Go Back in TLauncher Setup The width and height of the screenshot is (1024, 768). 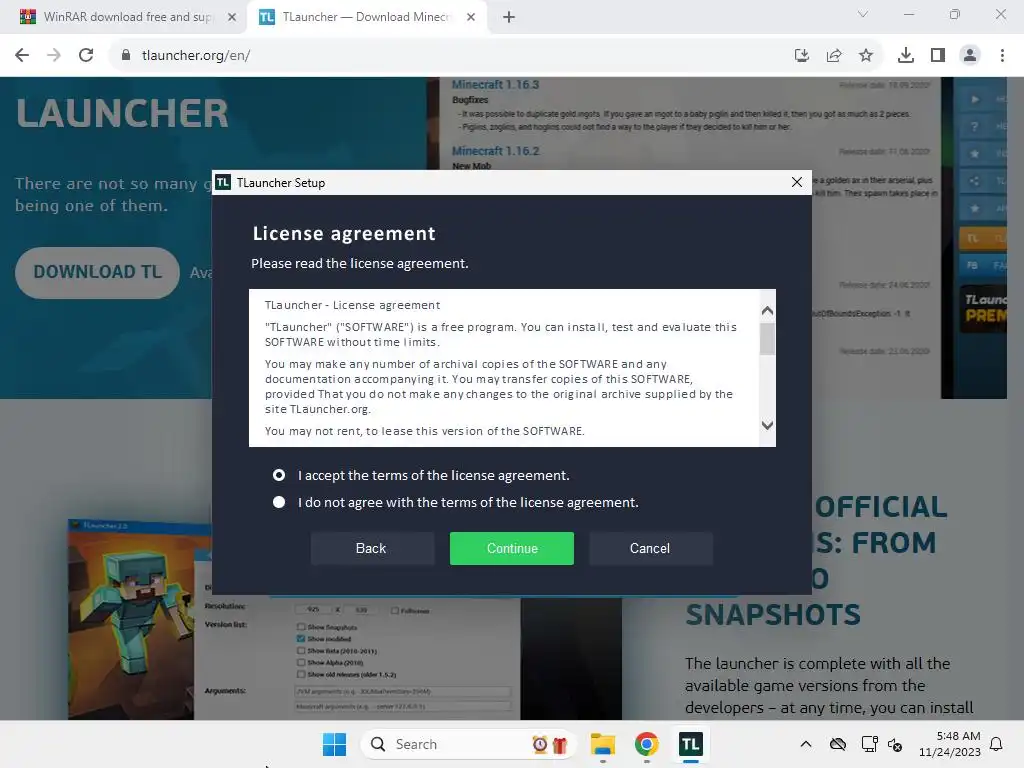click(372, 549)
